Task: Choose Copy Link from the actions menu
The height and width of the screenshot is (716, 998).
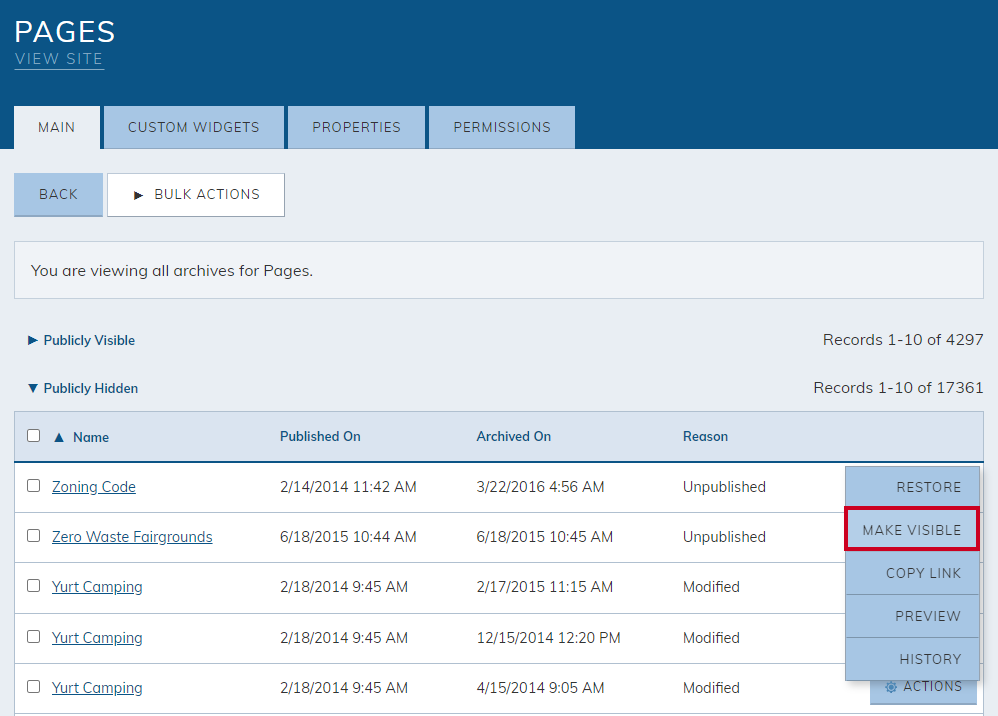Action: (x=912, y=573)
